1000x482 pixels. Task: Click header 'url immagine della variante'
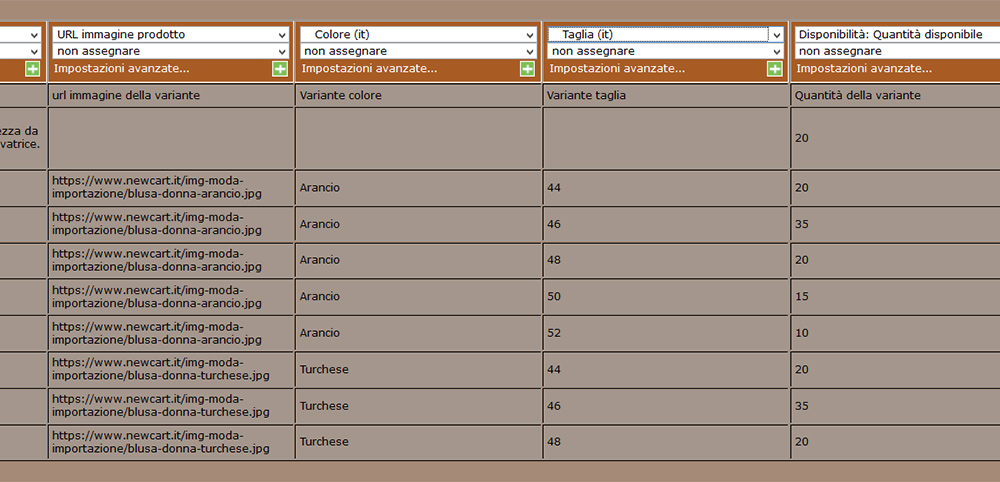pos(126,96)
